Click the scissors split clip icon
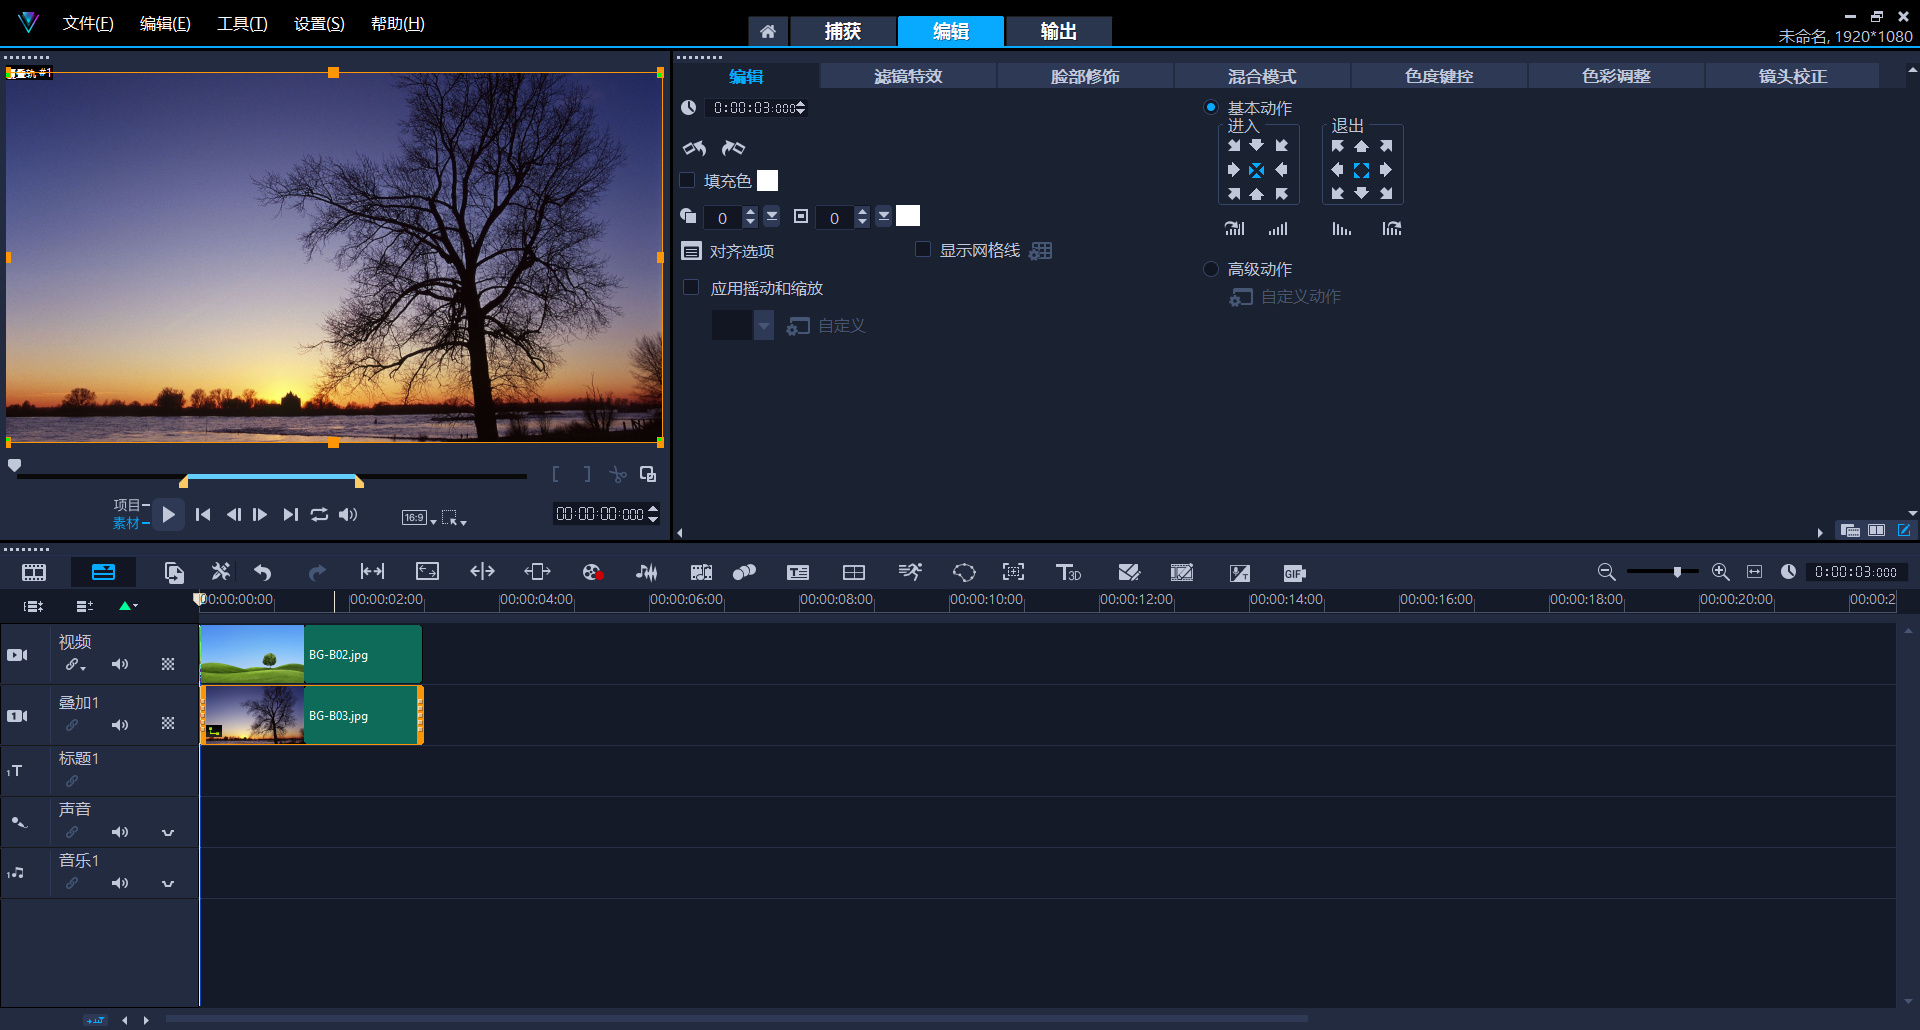The height and width of the screenshot is (1030, 1920). pyautogui.click(x=618, y=474)
